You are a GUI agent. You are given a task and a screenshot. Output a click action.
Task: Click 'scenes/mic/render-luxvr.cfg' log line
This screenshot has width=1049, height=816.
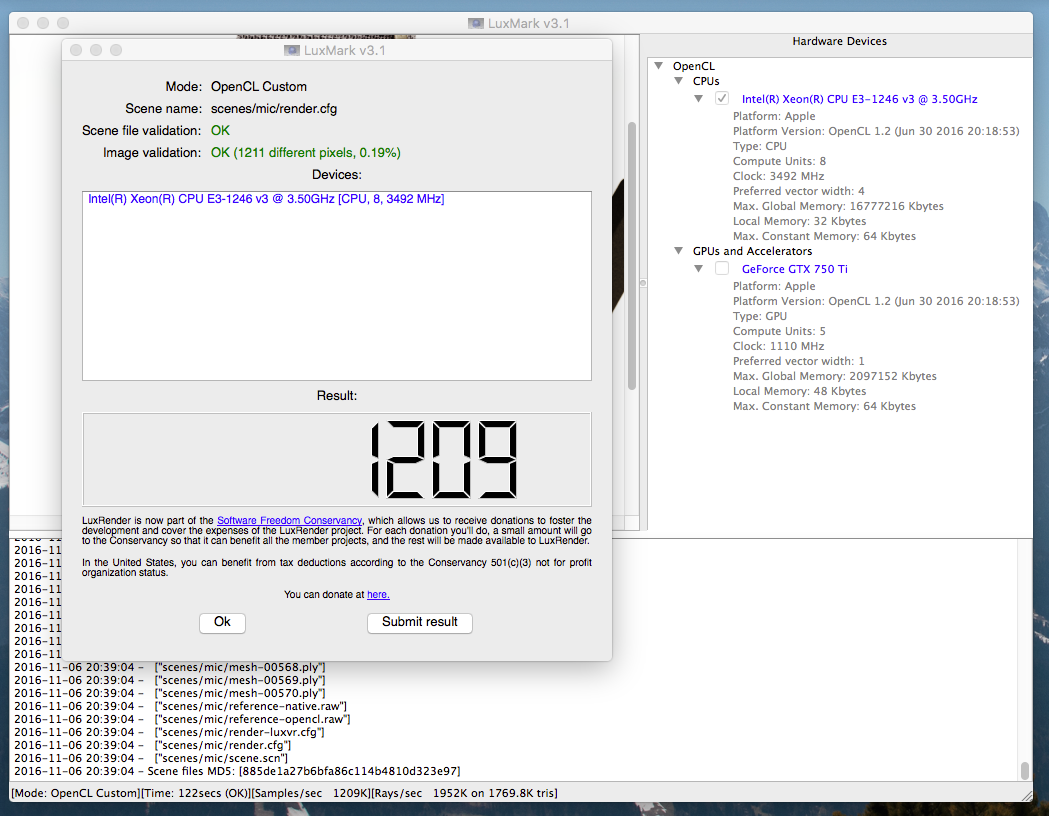tap(169, 732)
